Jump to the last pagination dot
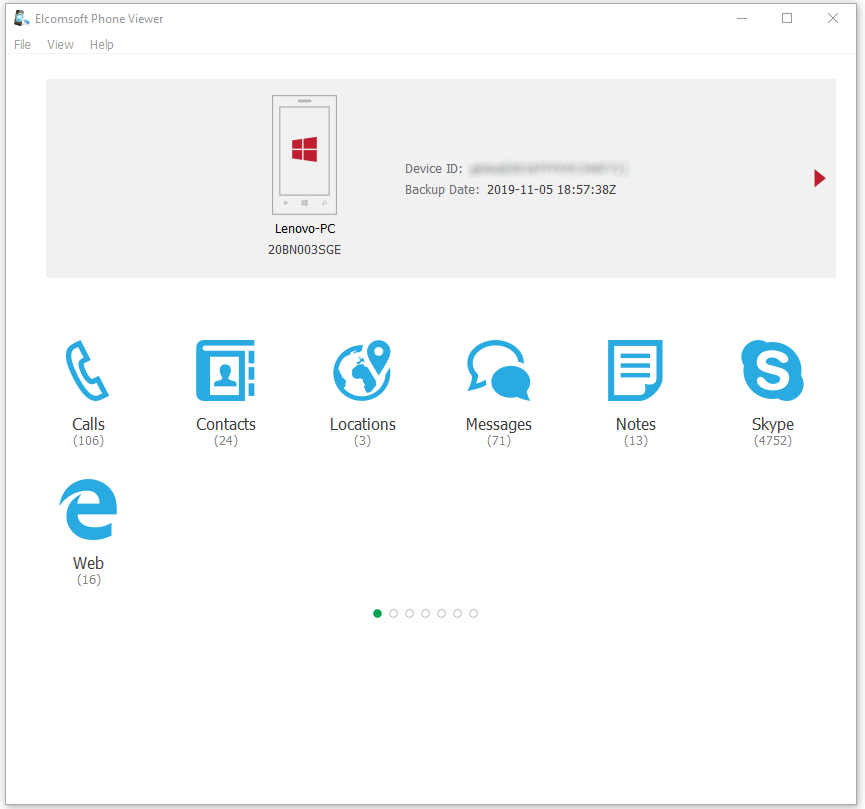 (473, 613)
